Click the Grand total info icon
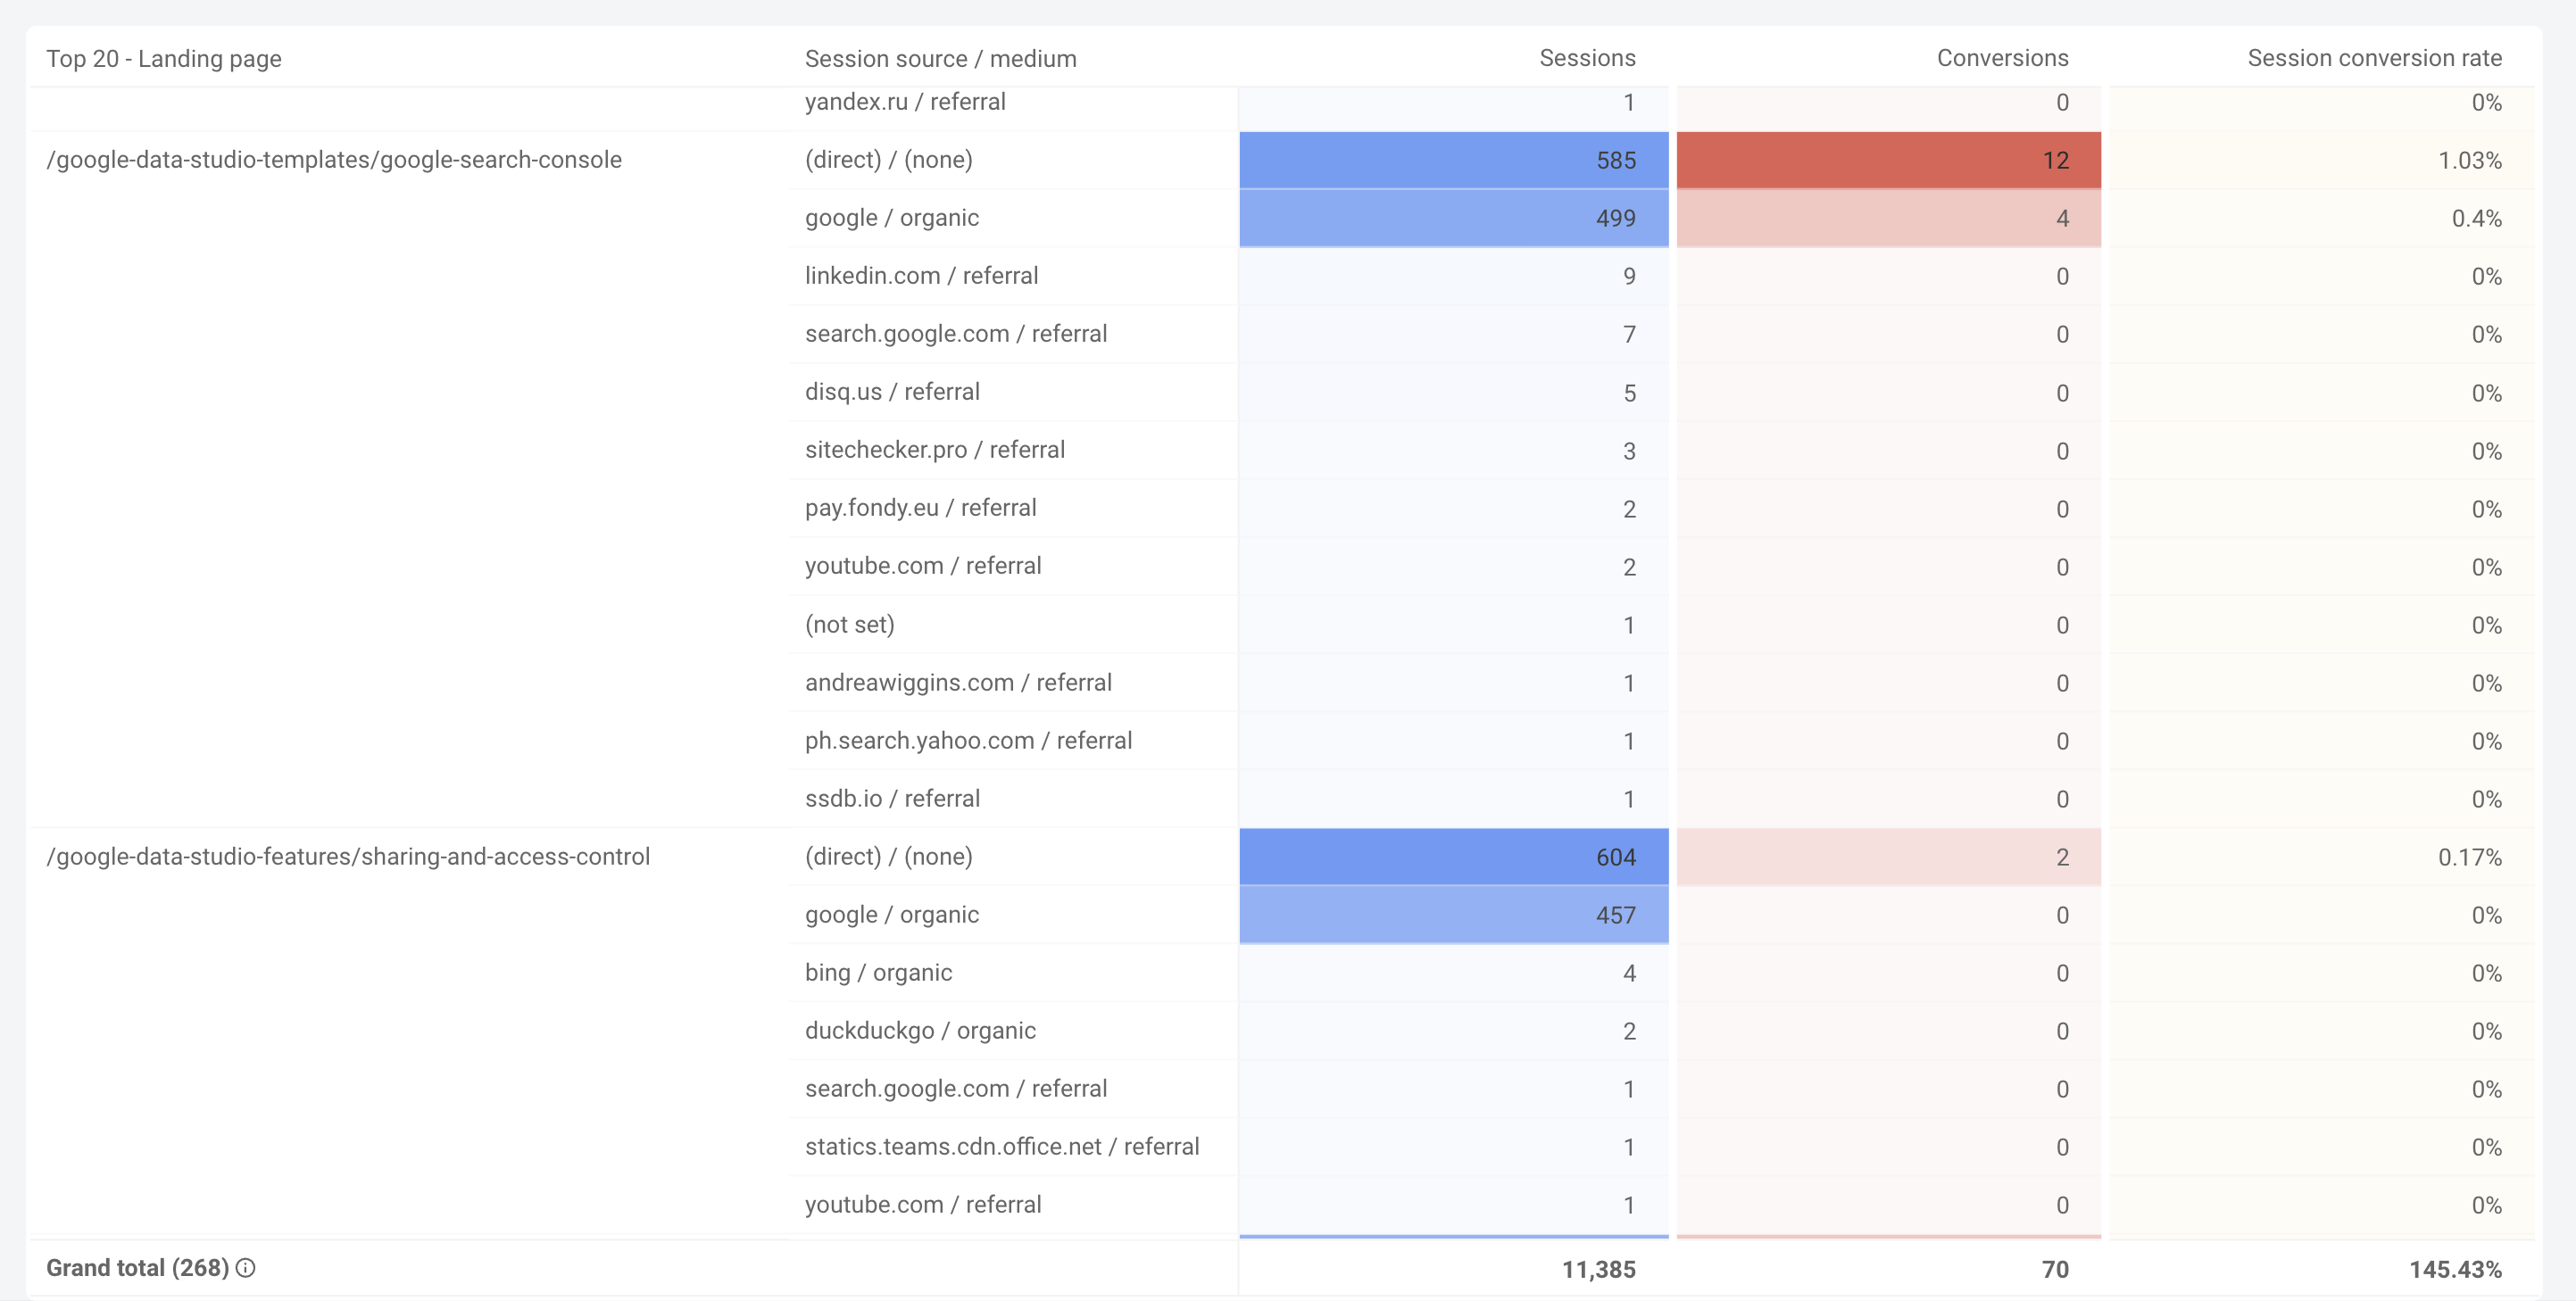 246,1268
